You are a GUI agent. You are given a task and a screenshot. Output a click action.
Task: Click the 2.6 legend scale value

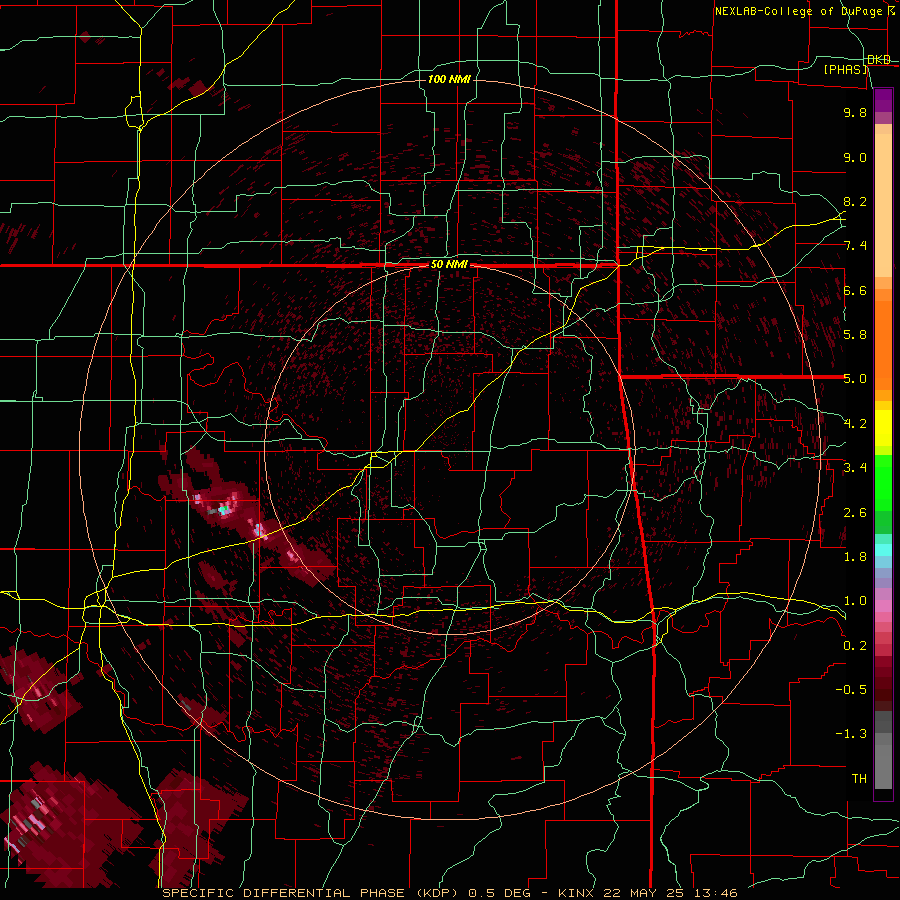[x=855, y=513]
